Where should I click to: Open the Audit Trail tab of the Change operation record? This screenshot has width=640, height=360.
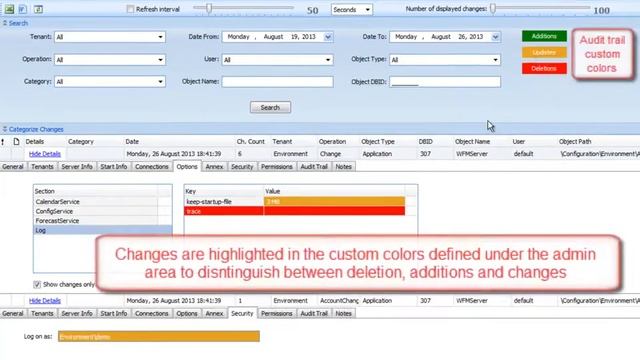click(x=314, y=167)
